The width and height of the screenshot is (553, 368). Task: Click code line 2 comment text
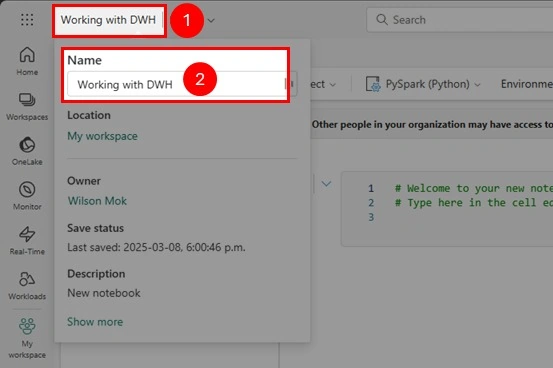click(x=474, y=203)
